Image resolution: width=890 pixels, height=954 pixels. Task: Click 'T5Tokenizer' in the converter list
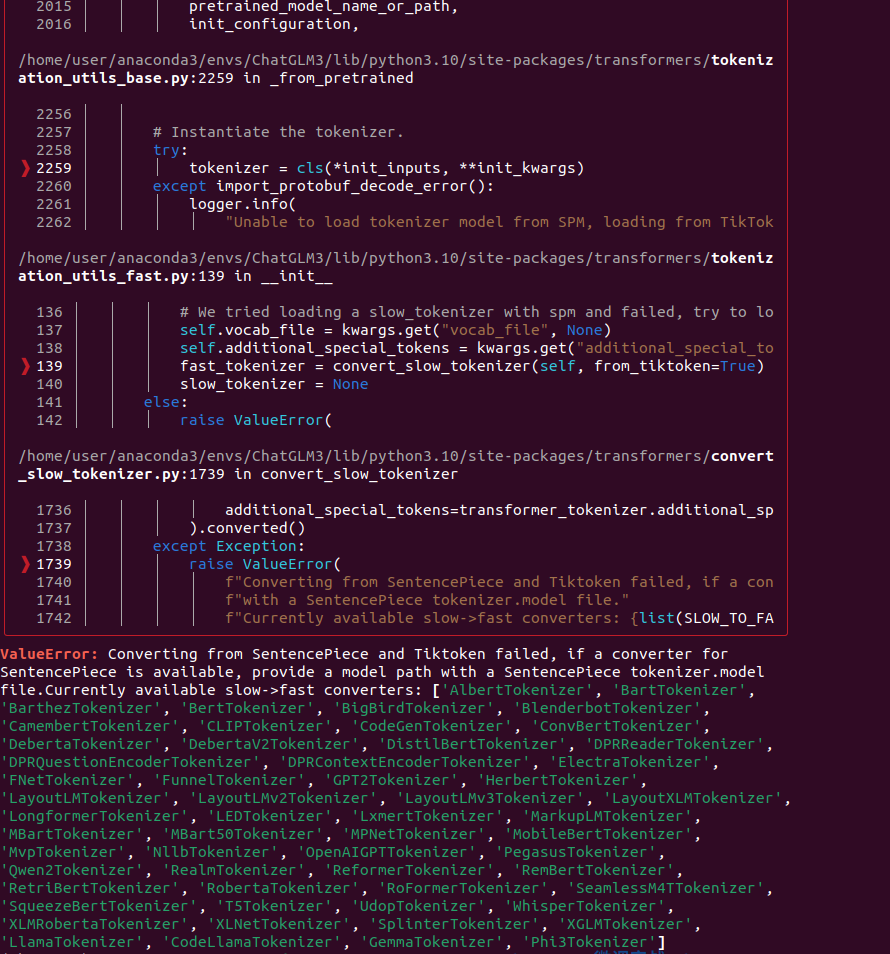pyautogui.click(x=274, y=906)
